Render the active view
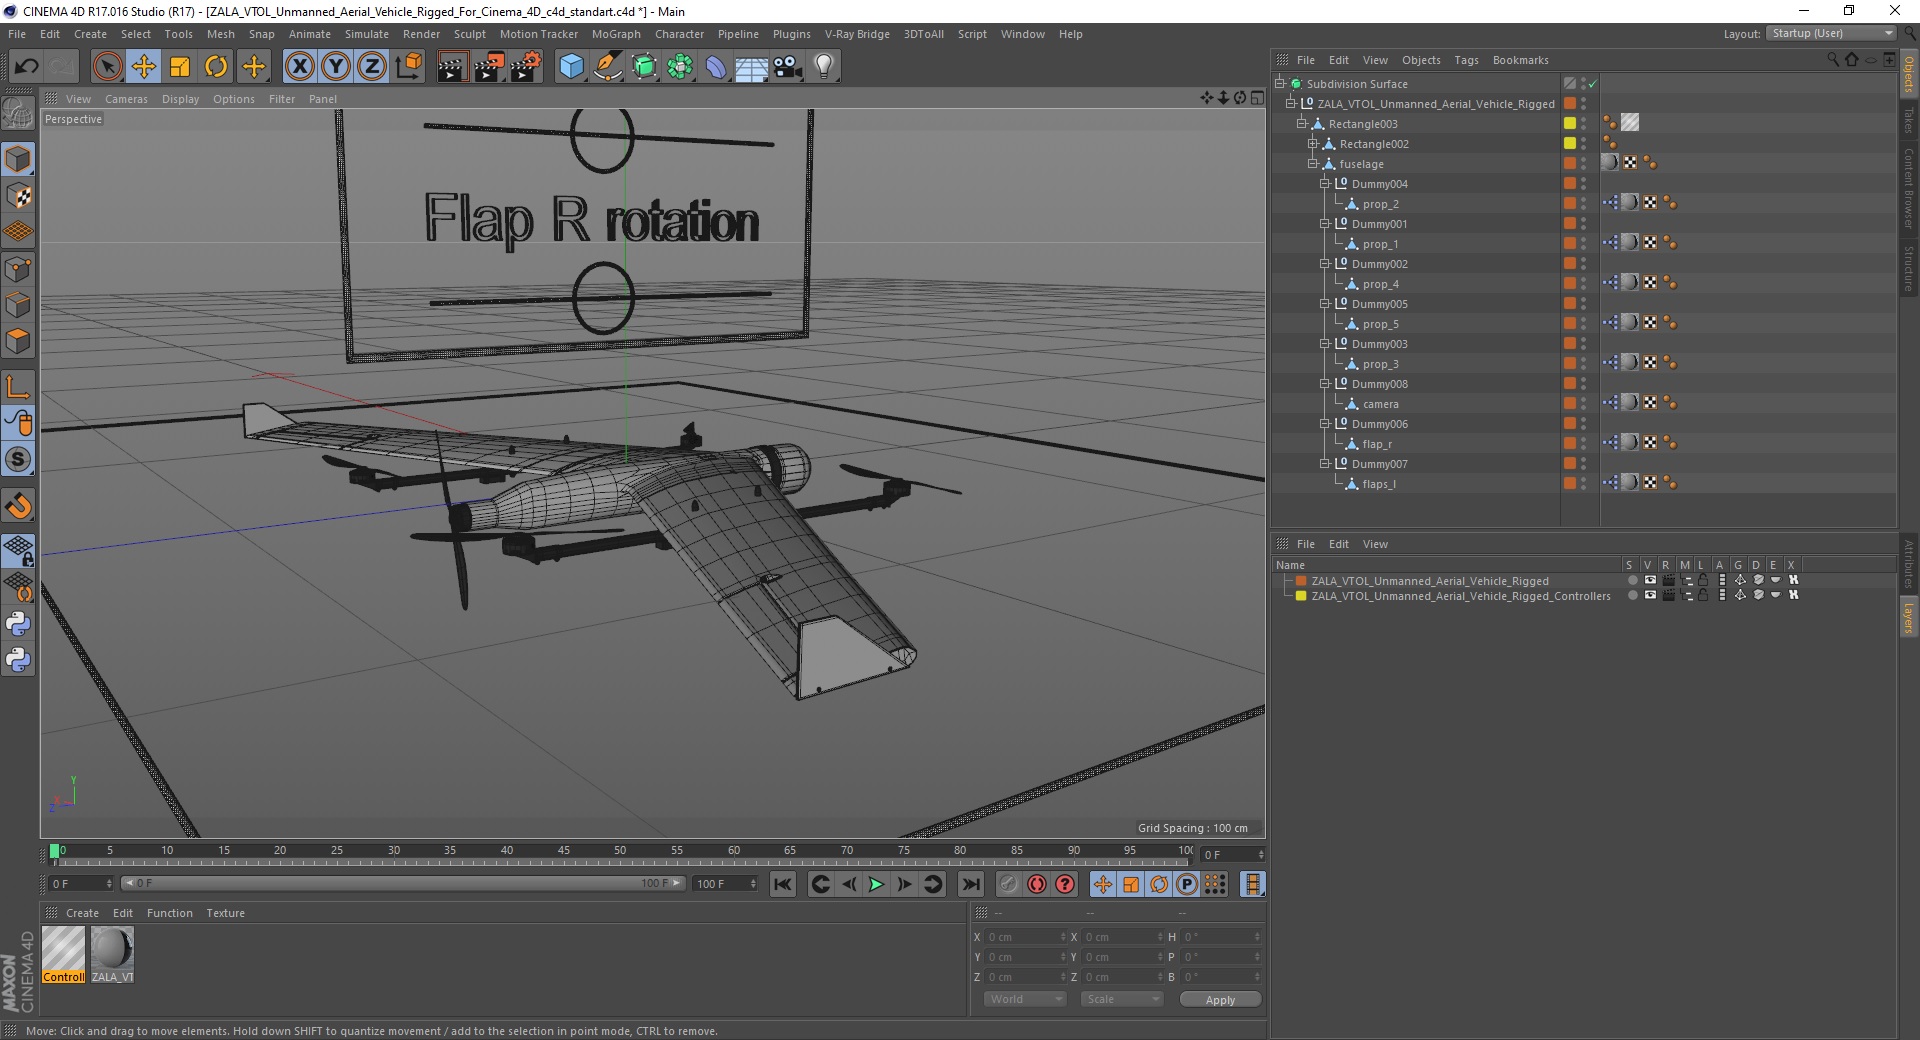This screenshot has height=1040, width=1920. [x=452, y=67]
